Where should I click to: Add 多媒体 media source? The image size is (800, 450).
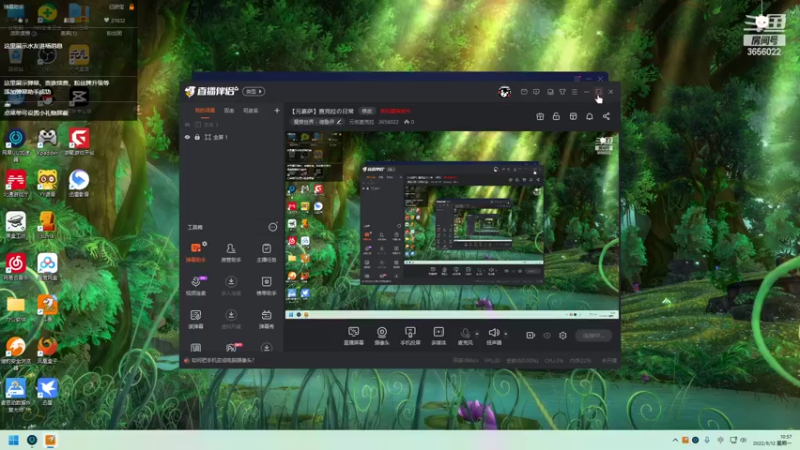point(439,336)
